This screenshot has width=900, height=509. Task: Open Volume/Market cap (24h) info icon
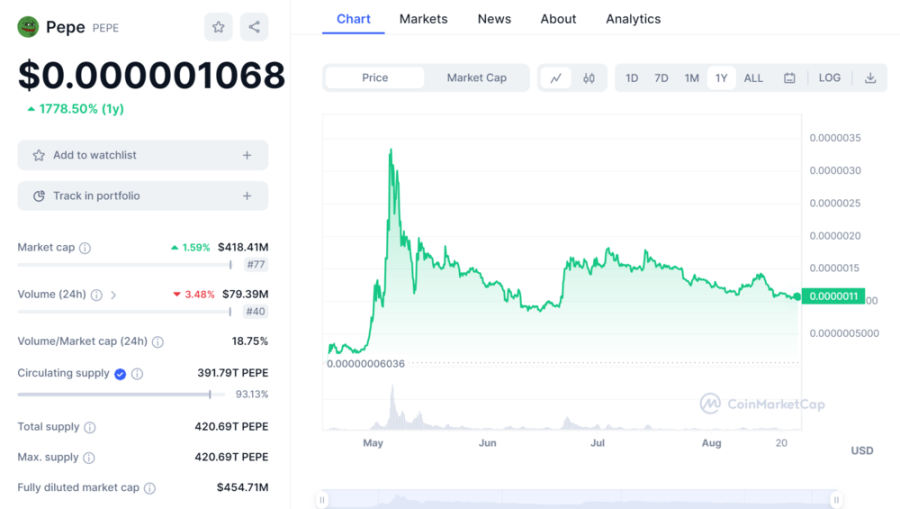[x=158, y=342]
